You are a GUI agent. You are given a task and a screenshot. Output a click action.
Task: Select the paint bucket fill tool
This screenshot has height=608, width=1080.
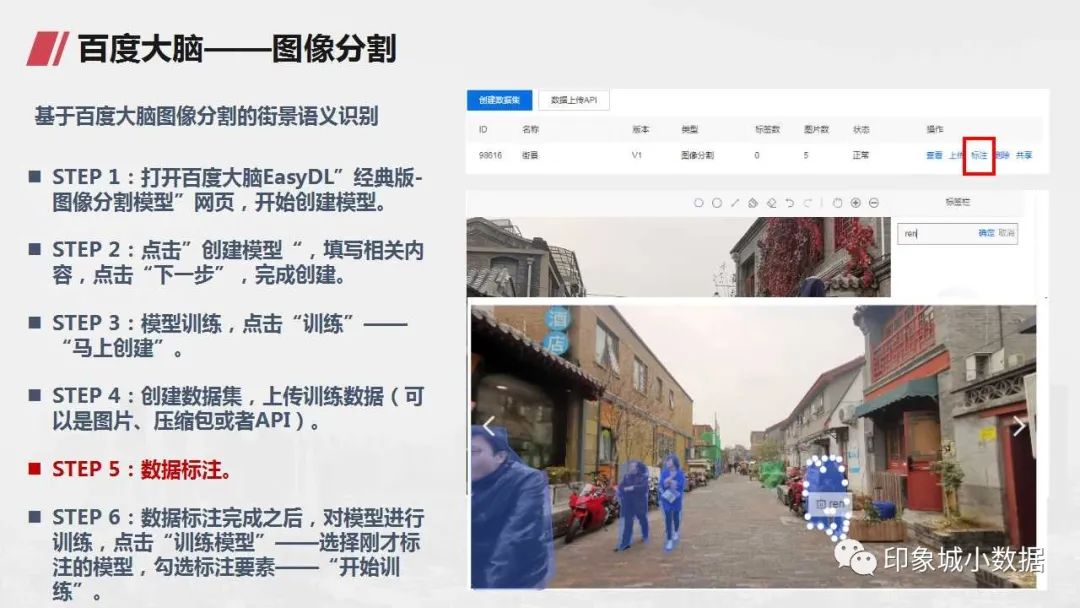(x=753, y=203)
